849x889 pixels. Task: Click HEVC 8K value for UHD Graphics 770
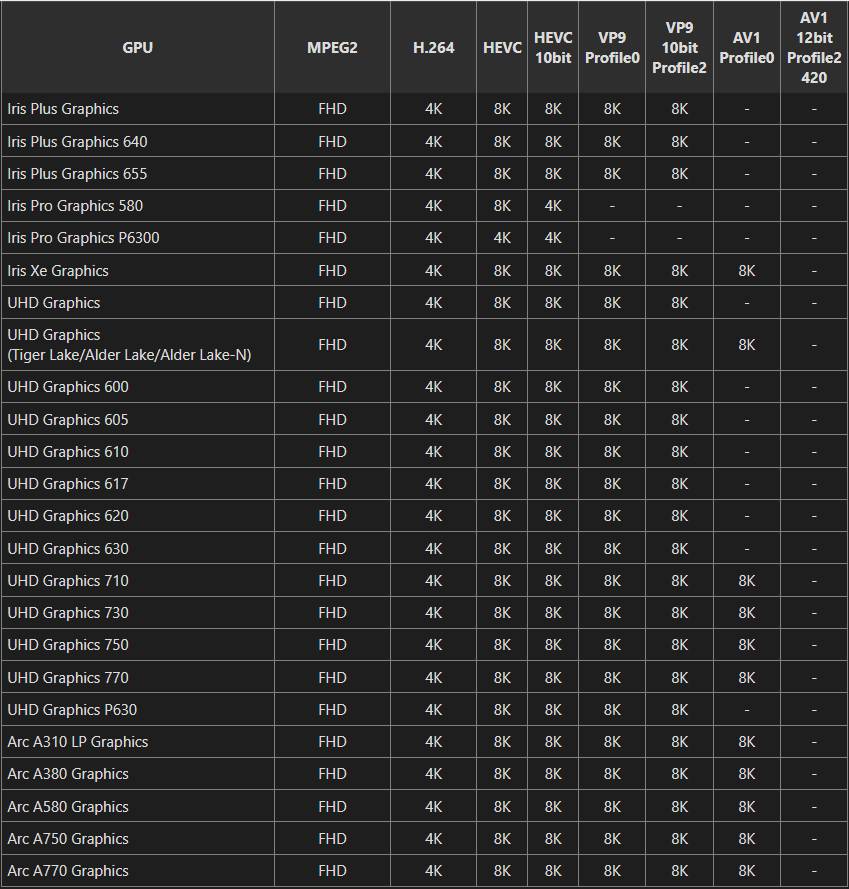(x=502, y=678)
